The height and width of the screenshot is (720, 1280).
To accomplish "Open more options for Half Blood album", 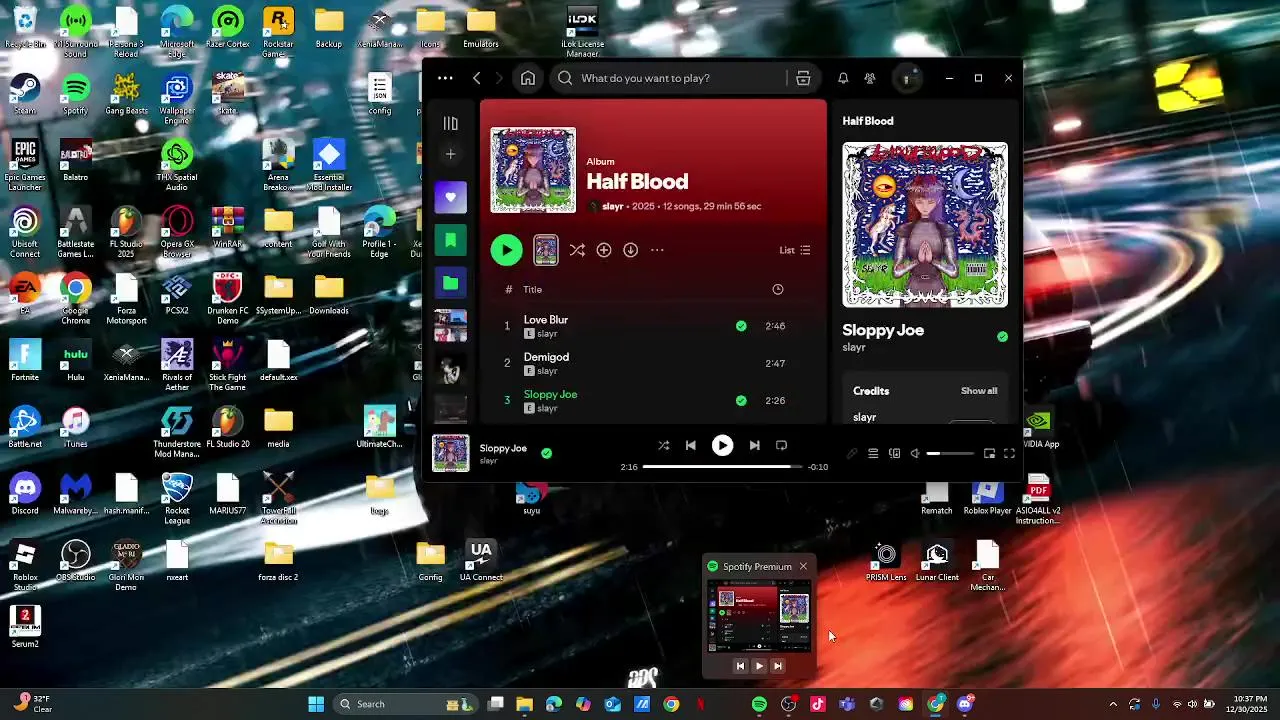I will (x=657, y=250).
